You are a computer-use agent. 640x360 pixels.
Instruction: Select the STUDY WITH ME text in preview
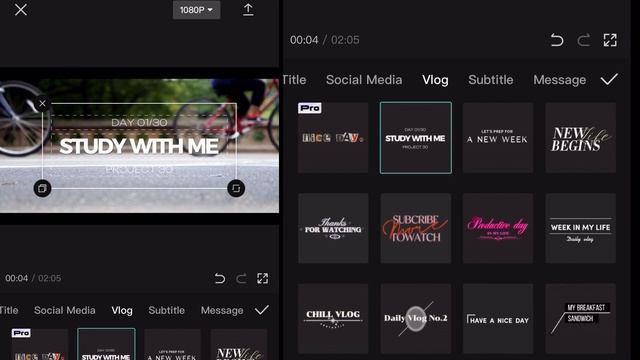139,147
